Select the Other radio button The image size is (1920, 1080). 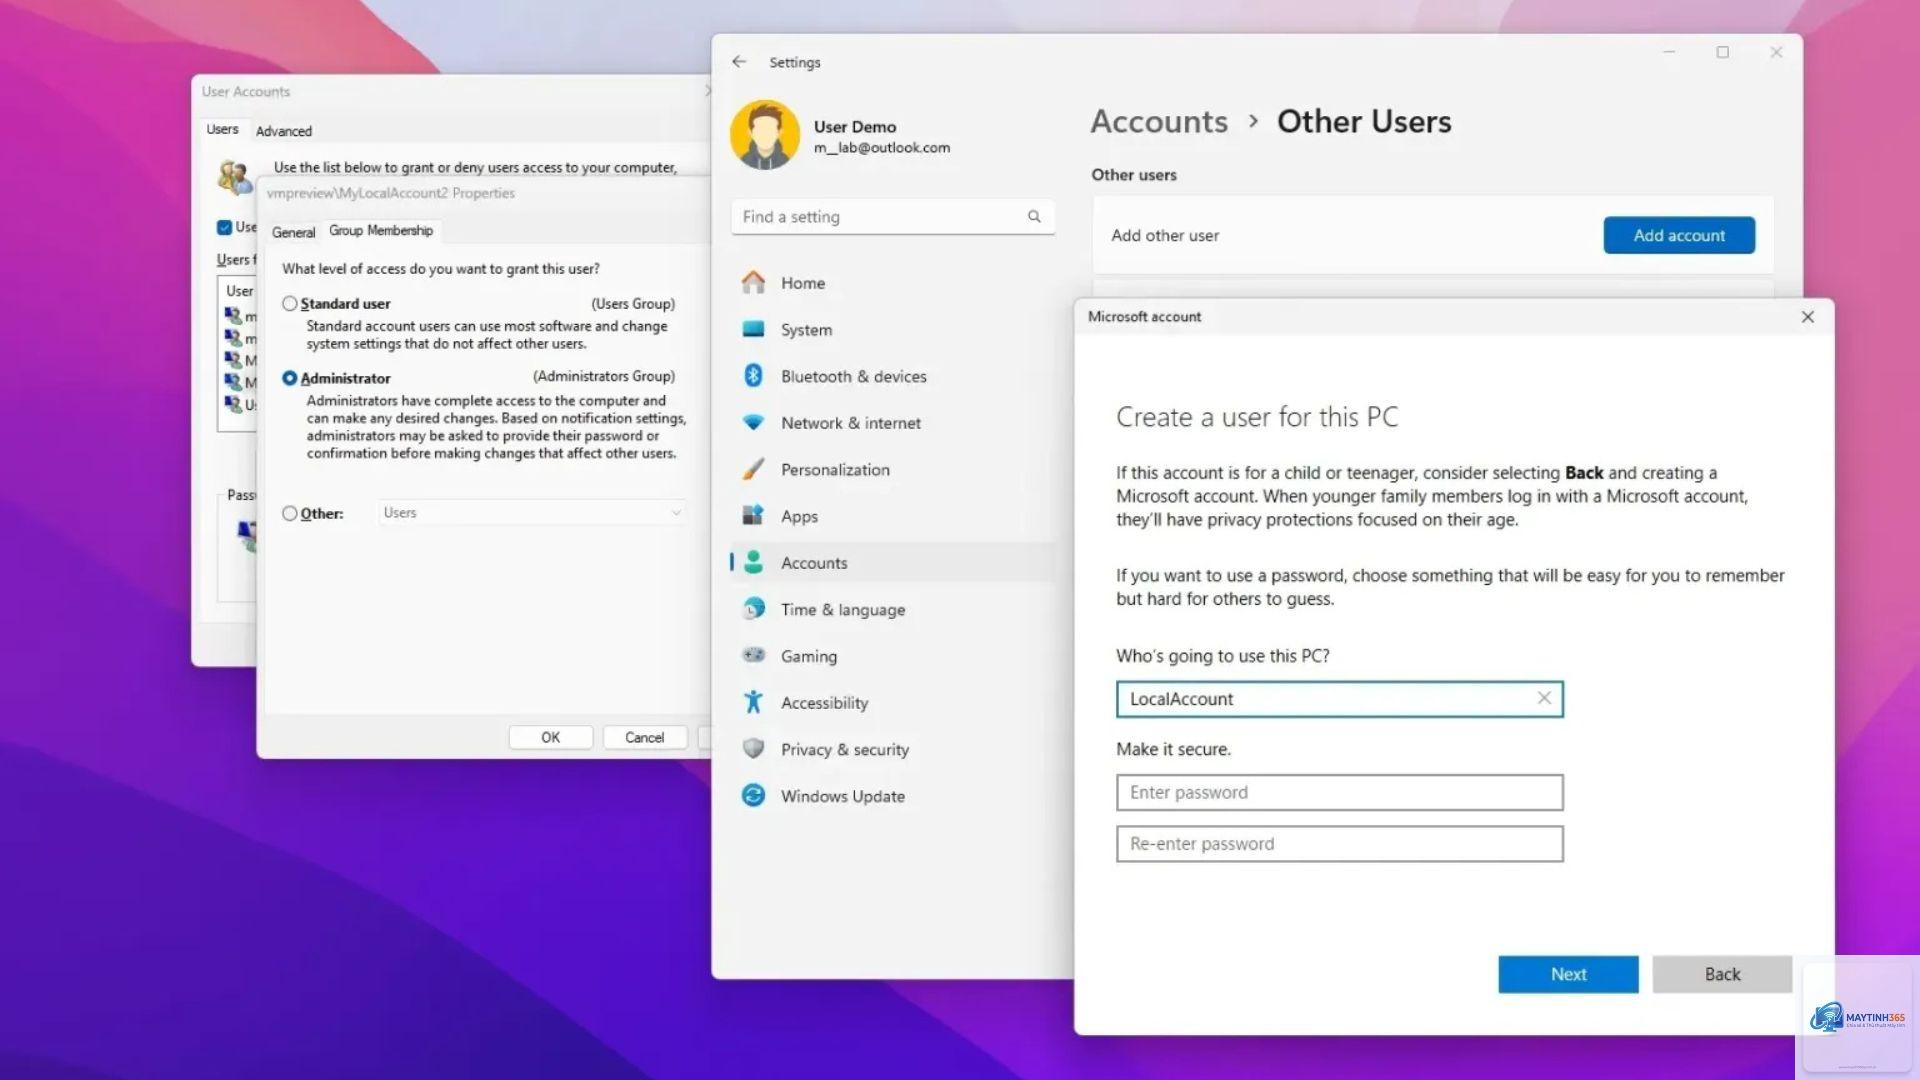[x=290, y=513]
